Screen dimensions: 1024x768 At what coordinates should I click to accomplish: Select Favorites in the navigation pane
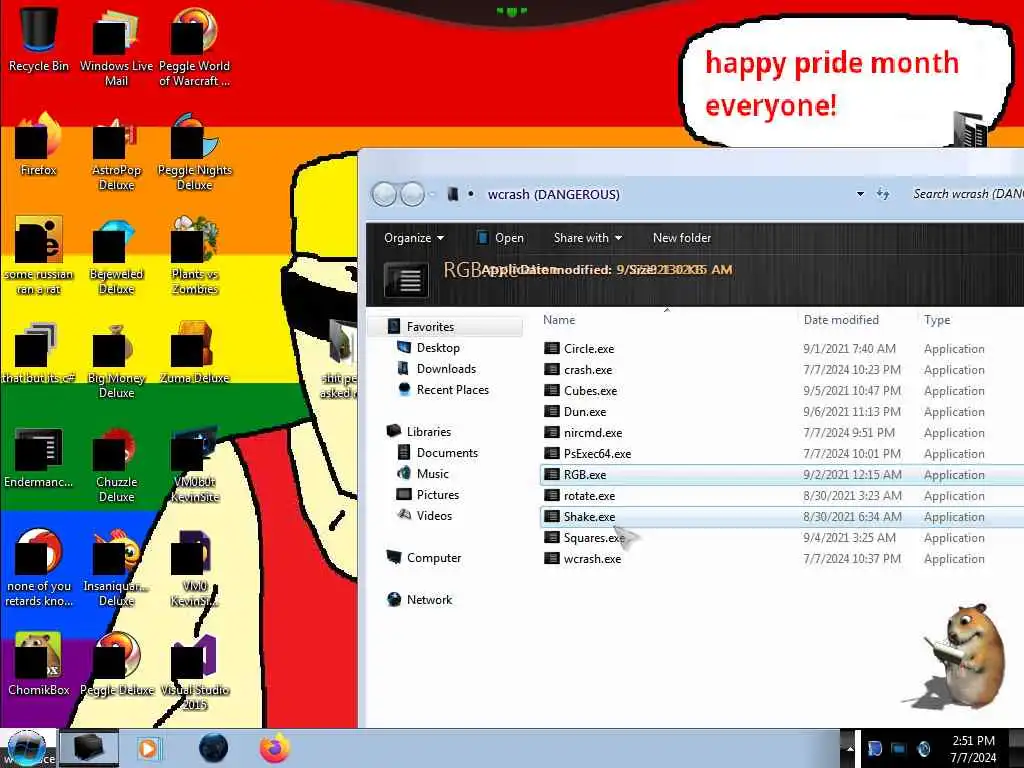tap(430, 327)
